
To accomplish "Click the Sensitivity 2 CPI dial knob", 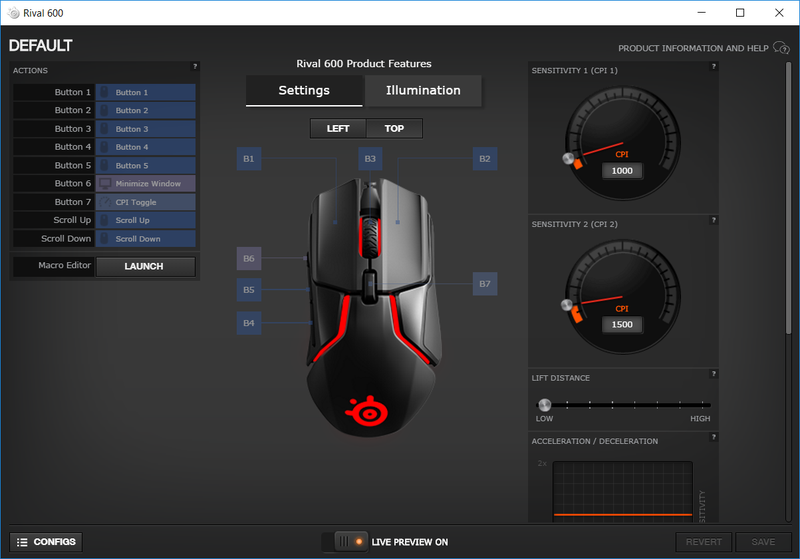I will pyautogui.click(x=567, y=305).
